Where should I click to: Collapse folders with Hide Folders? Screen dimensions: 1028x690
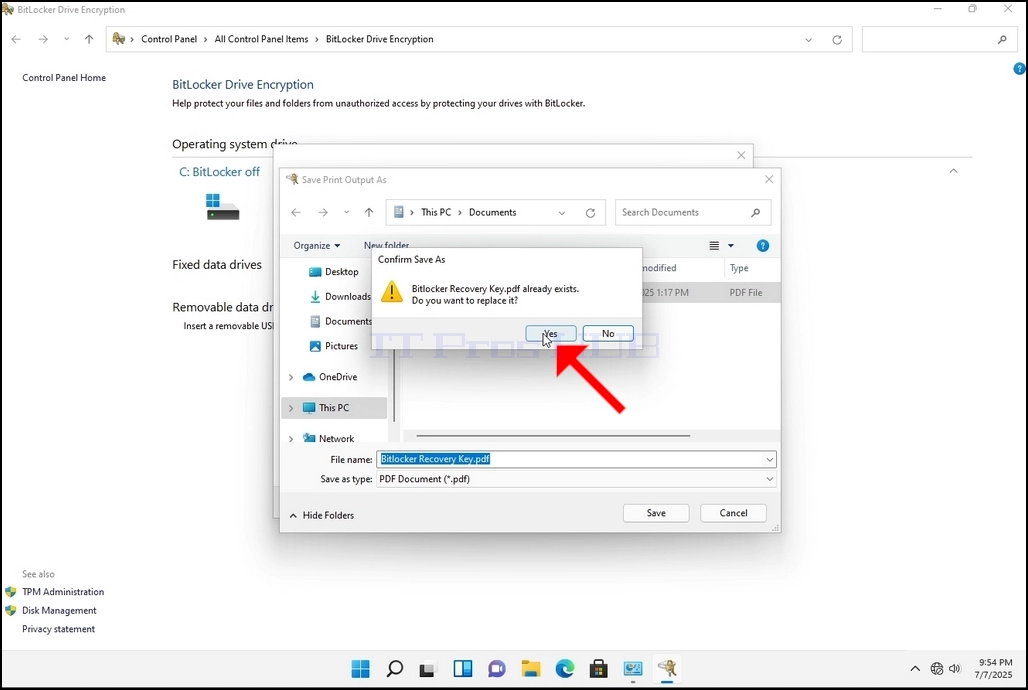coord(321,516)
